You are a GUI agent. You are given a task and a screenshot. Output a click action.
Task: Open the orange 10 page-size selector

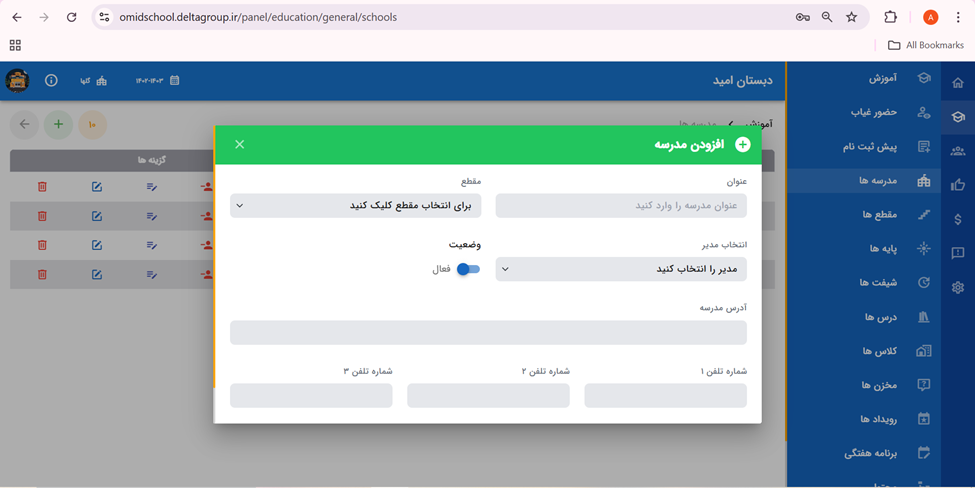tap(93, 124)
